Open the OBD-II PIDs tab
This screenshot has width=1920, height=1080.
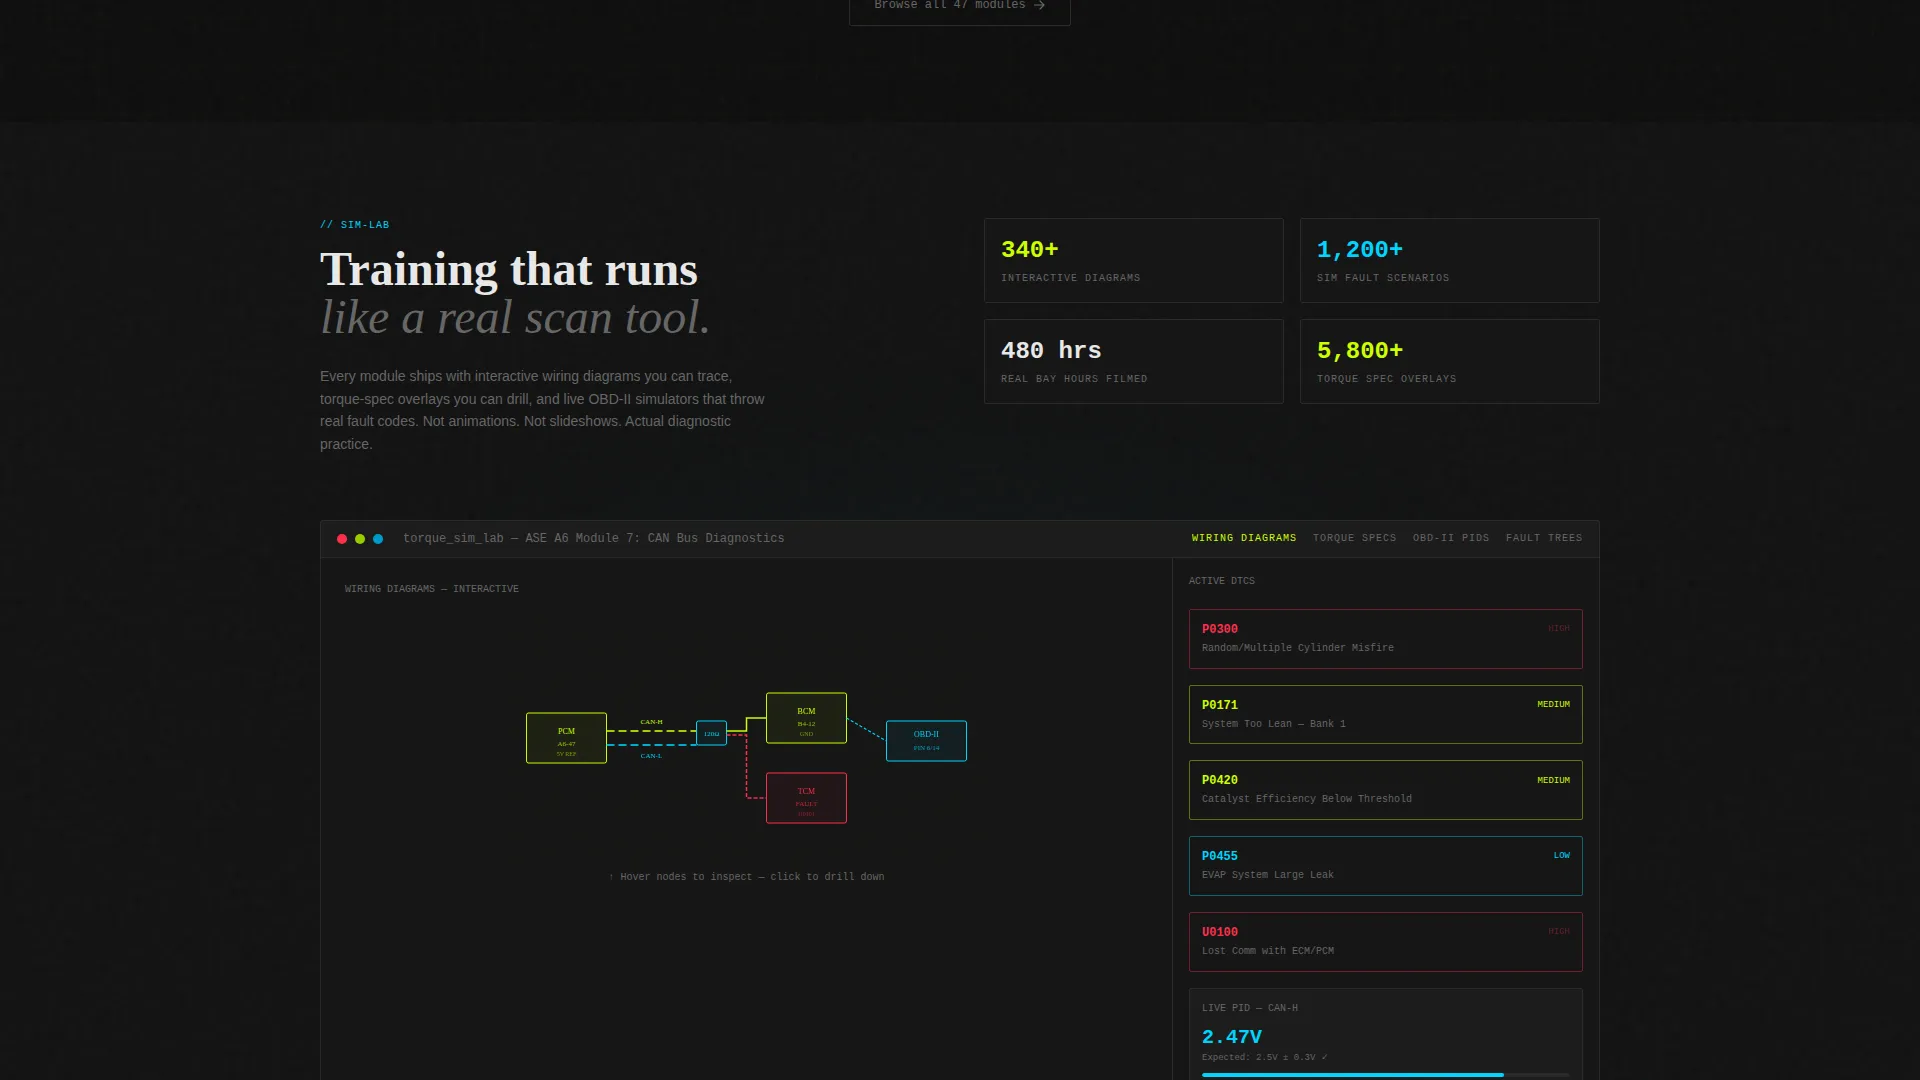pyautogui.click(x=1451, y=538)
